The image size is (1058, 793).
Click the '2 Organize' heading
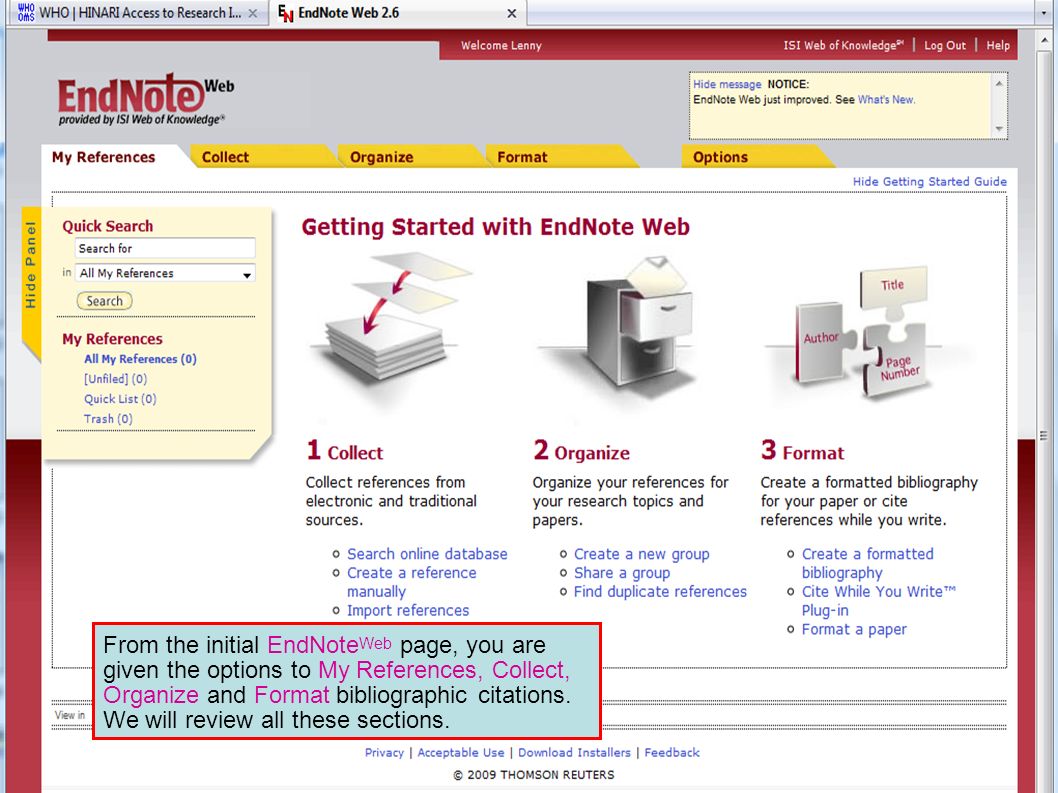coord(582,451)
